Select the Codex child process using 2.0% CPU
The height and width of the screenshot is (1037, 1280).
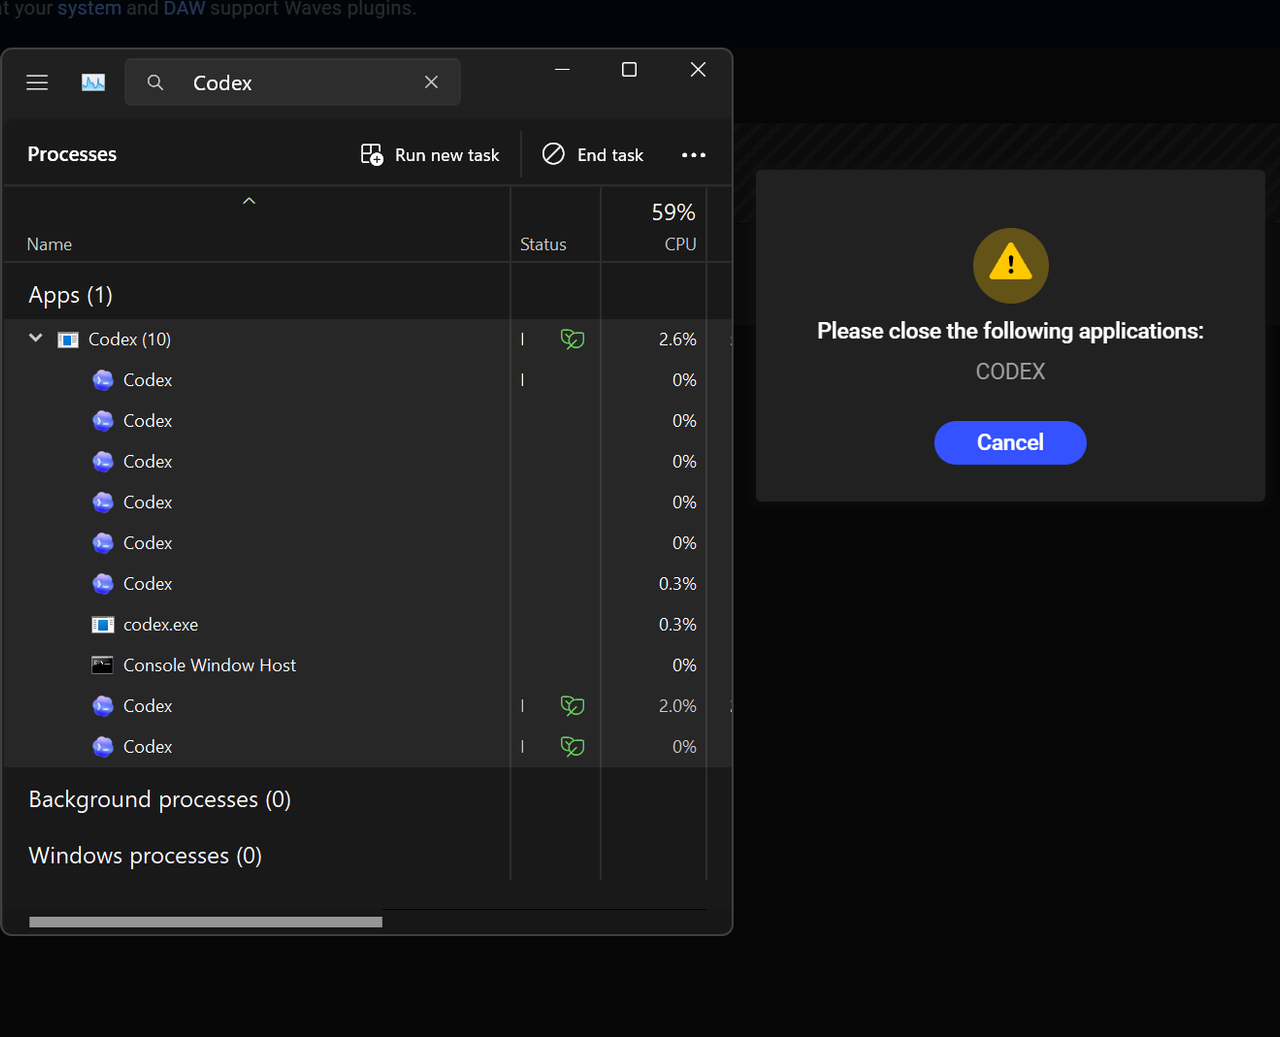367,706
